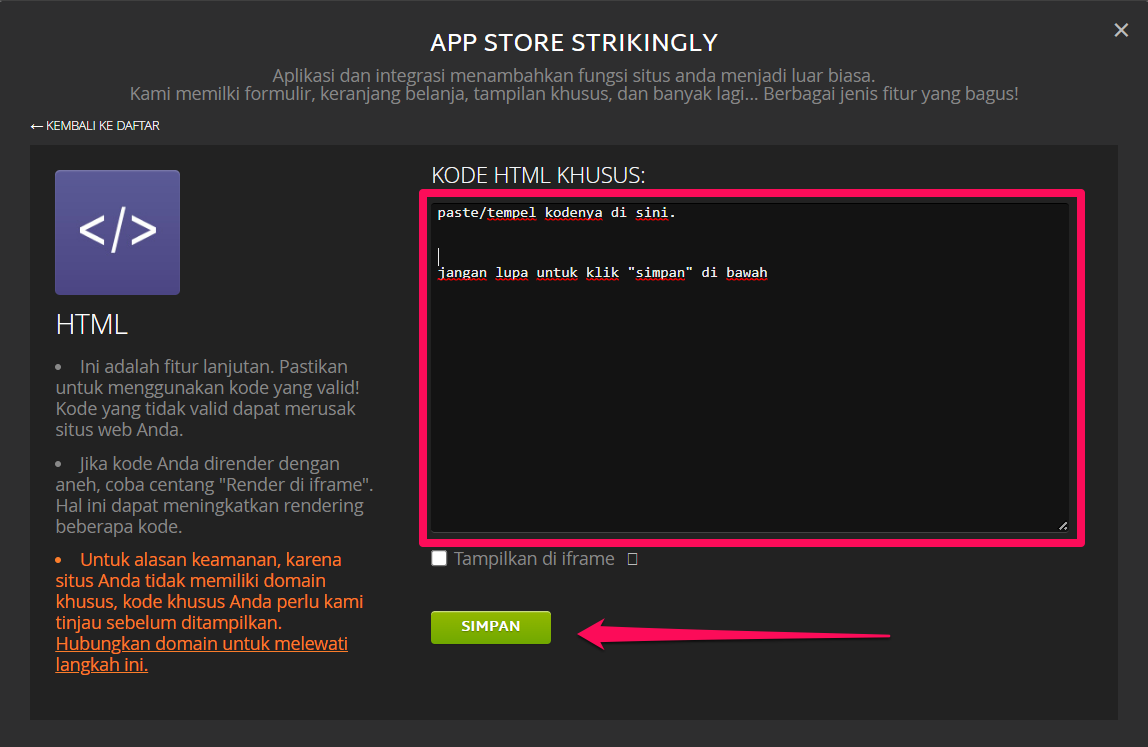Click the line starting "jangan lupa untuk klik"
1148x747 pixels.
tap(603, 273)
